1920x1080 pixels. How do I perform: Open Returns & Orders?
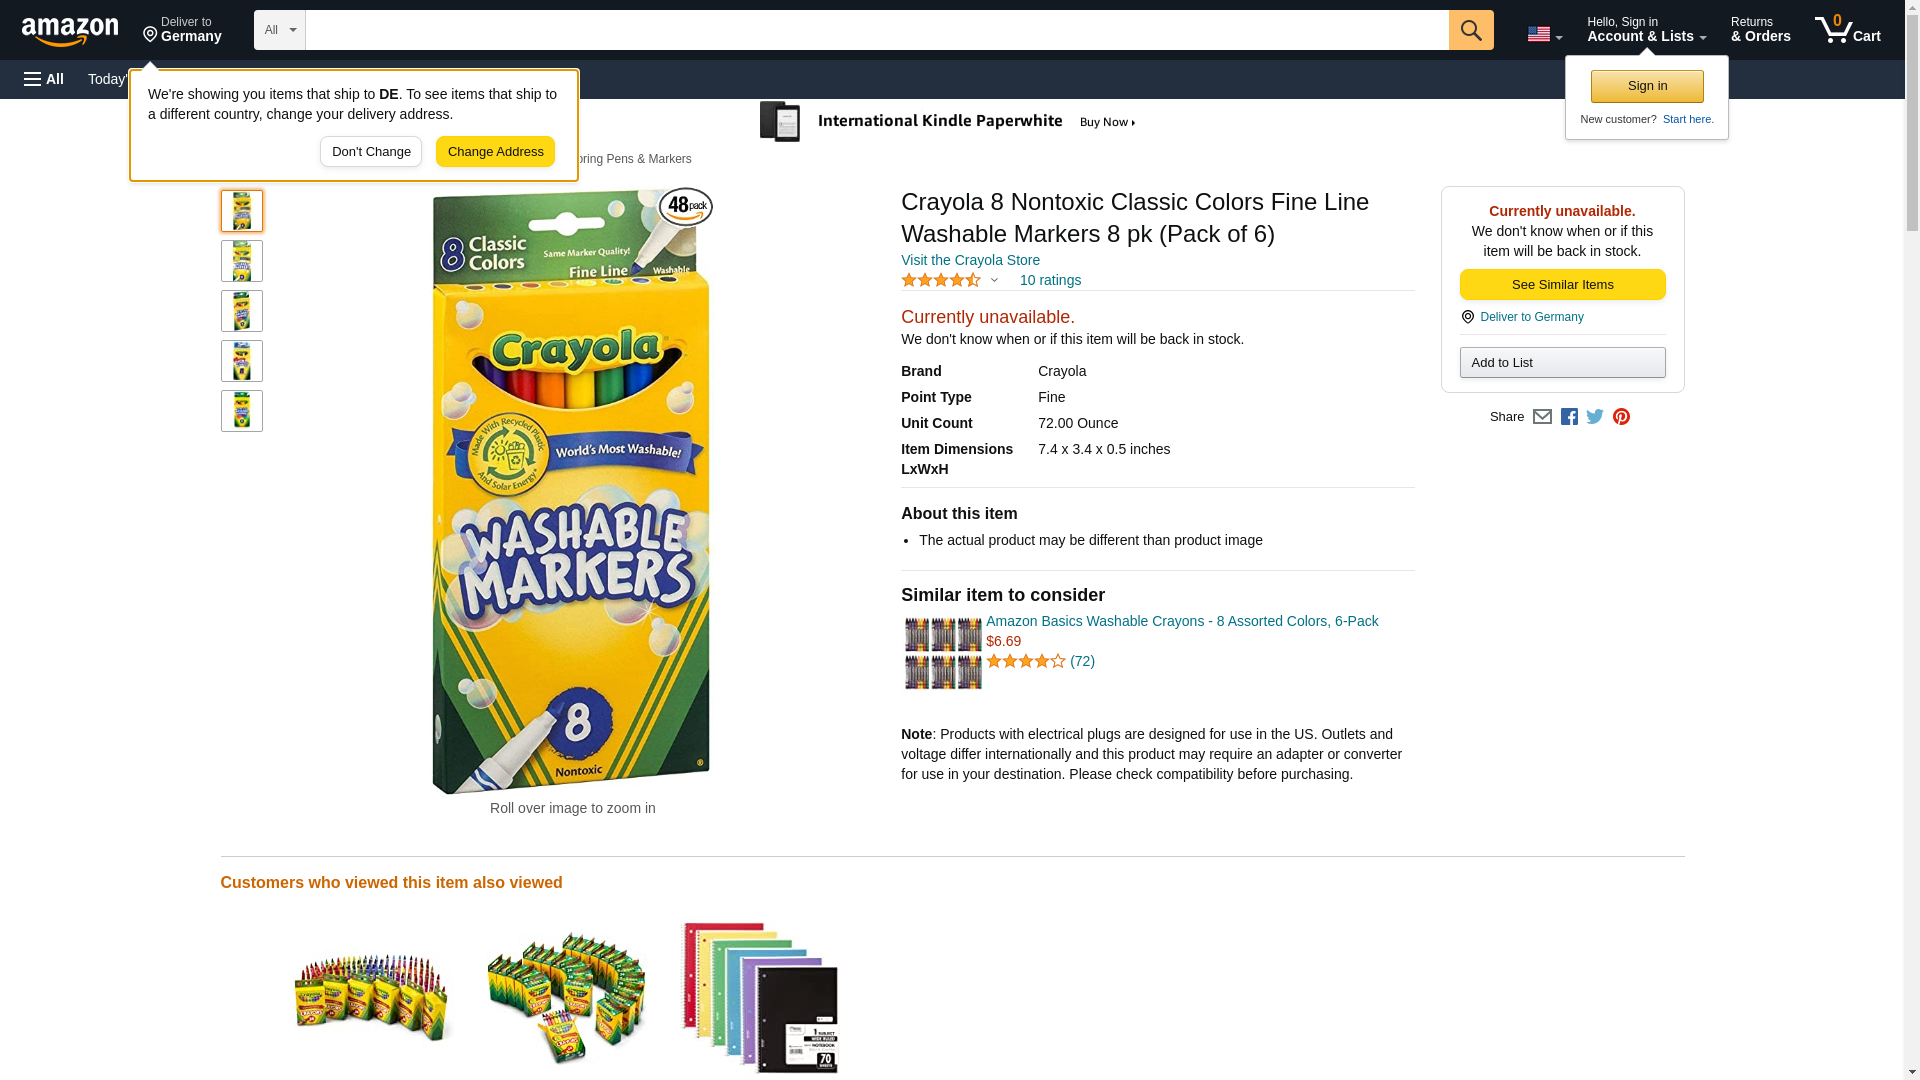(1760, 30)
